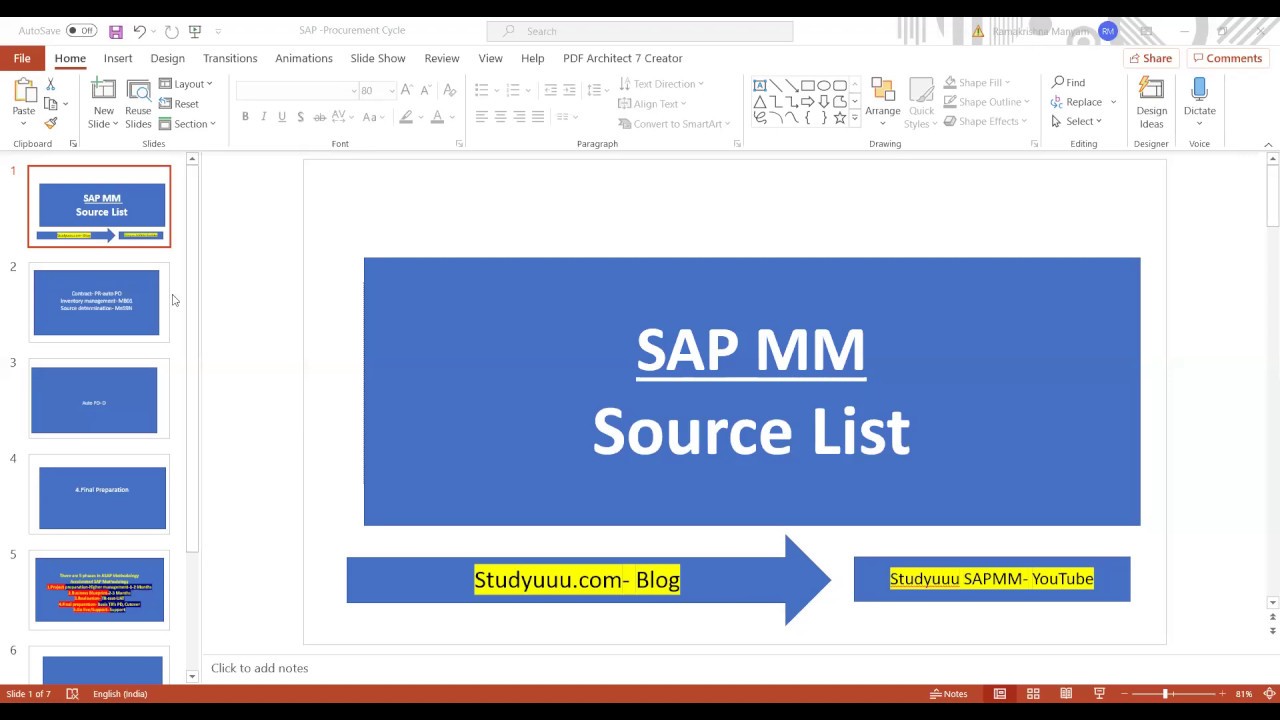Click the Font Color swatch button
The image size is (1280, 720).
437,117
